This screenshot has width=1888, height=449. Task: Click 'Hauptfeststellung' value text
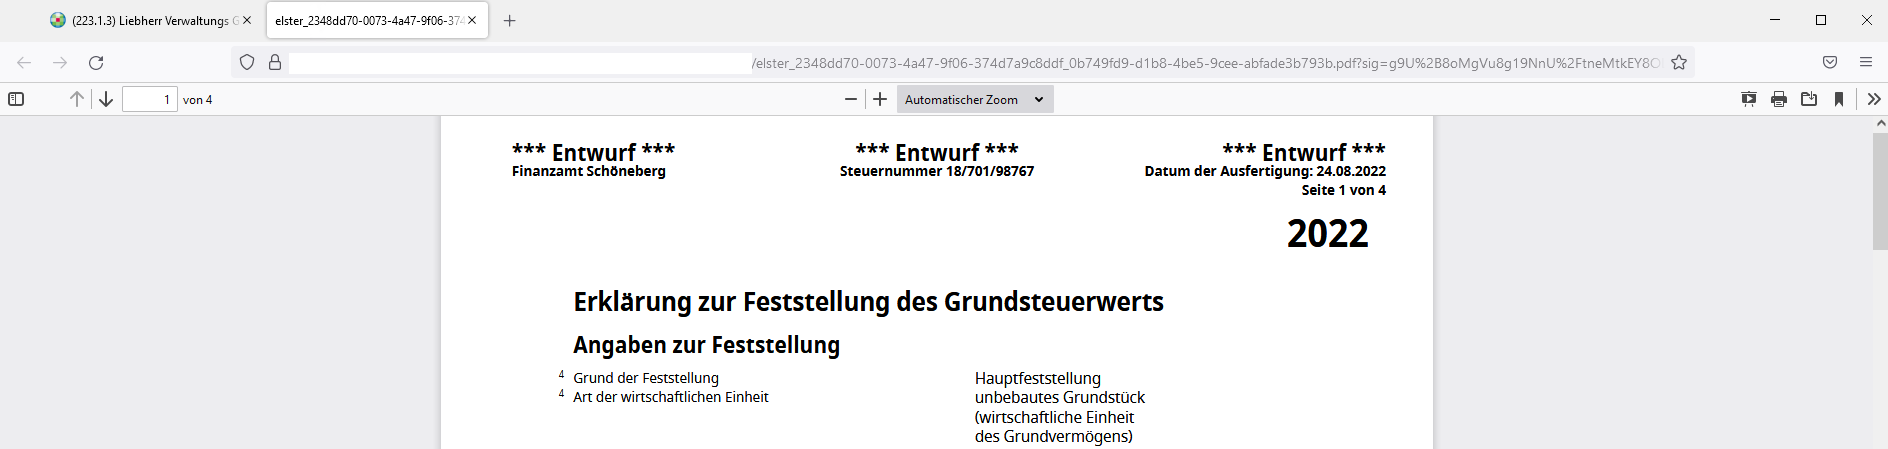pos(1038,378)
